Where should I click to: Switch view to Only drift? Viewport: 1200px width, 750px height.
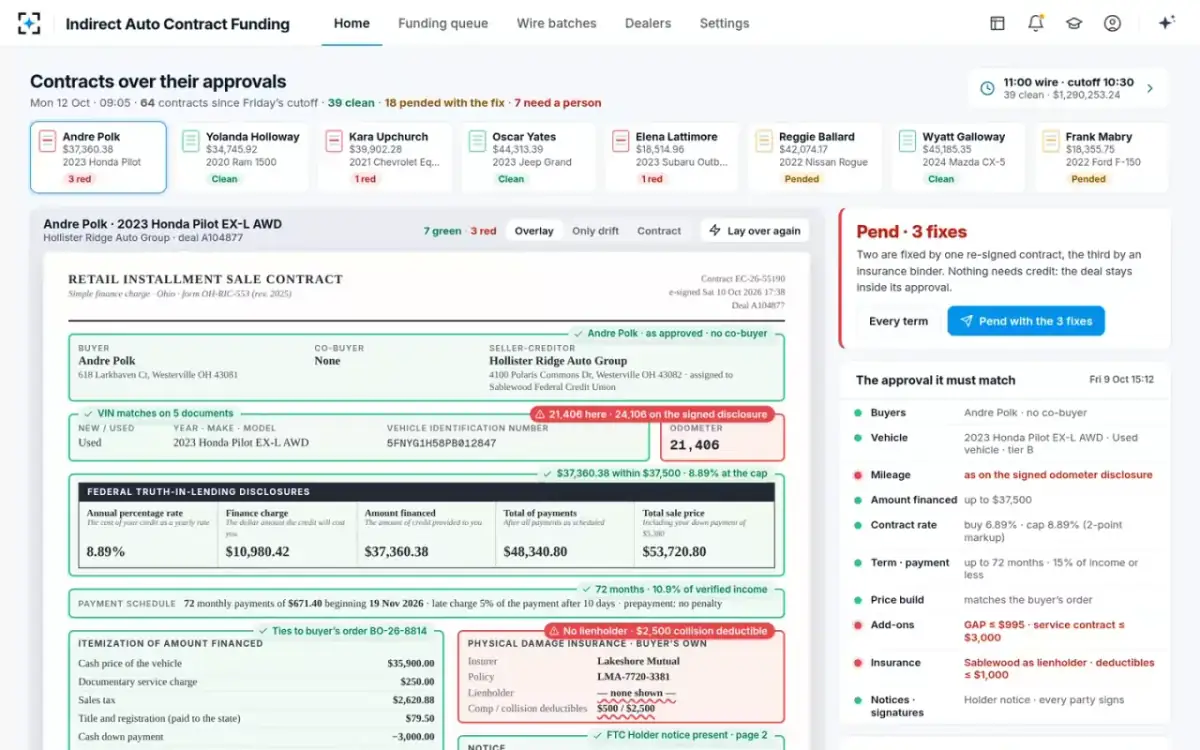coord(595,231)
